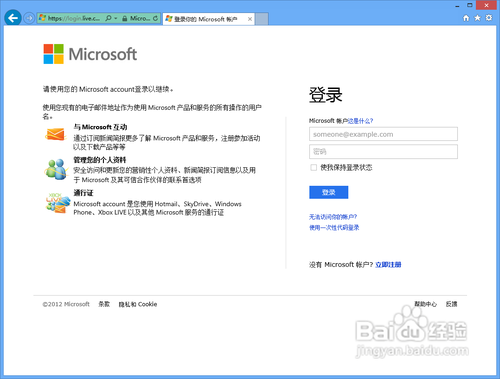
Task: Enable the keep me signed in checkbox
Action: point(313,167)
